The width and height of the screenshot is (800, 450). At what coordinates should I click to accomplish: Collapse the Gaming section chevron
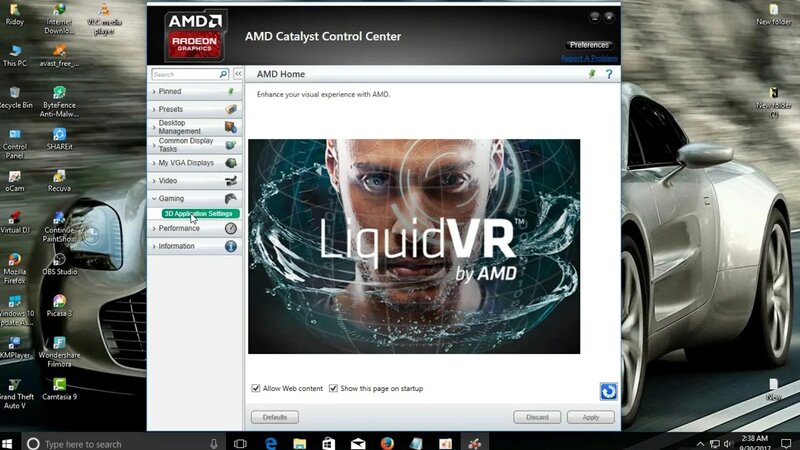tap(154, 198)
